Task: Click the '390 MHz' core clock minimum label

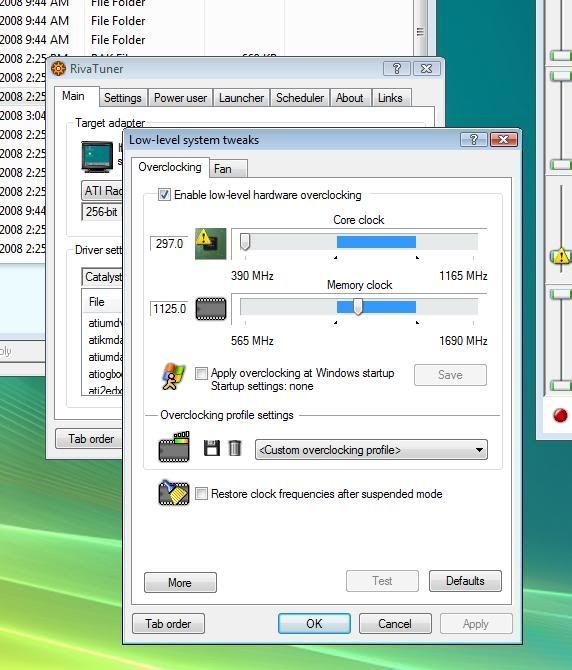Action: pyautogui.click(x=252, y=276)
